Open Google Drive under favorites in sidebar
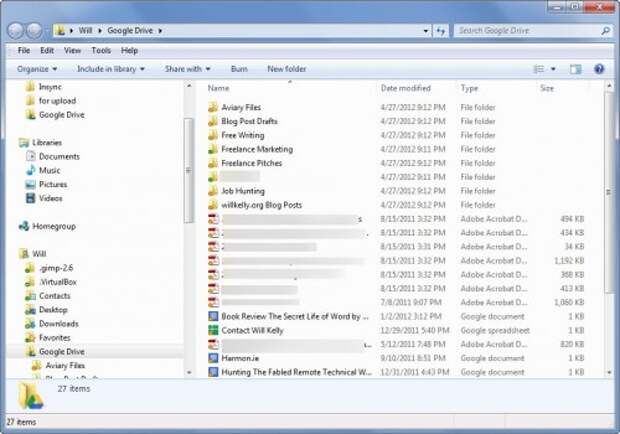This screenshot has height=434, width=620. coord(62,115)
